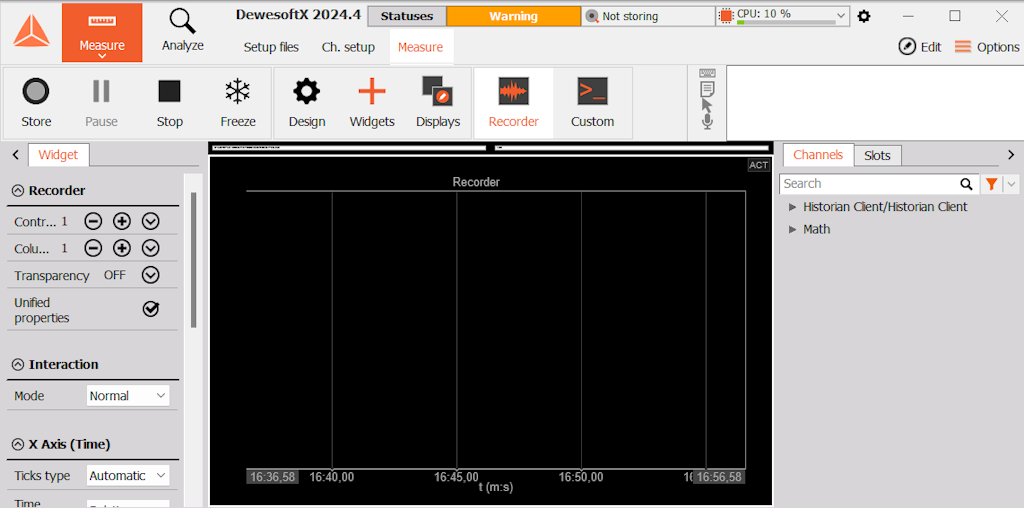Switch to the Widget tab
Screen dimensions: 1024x508
pyautogui.click(x=59, y=155)
